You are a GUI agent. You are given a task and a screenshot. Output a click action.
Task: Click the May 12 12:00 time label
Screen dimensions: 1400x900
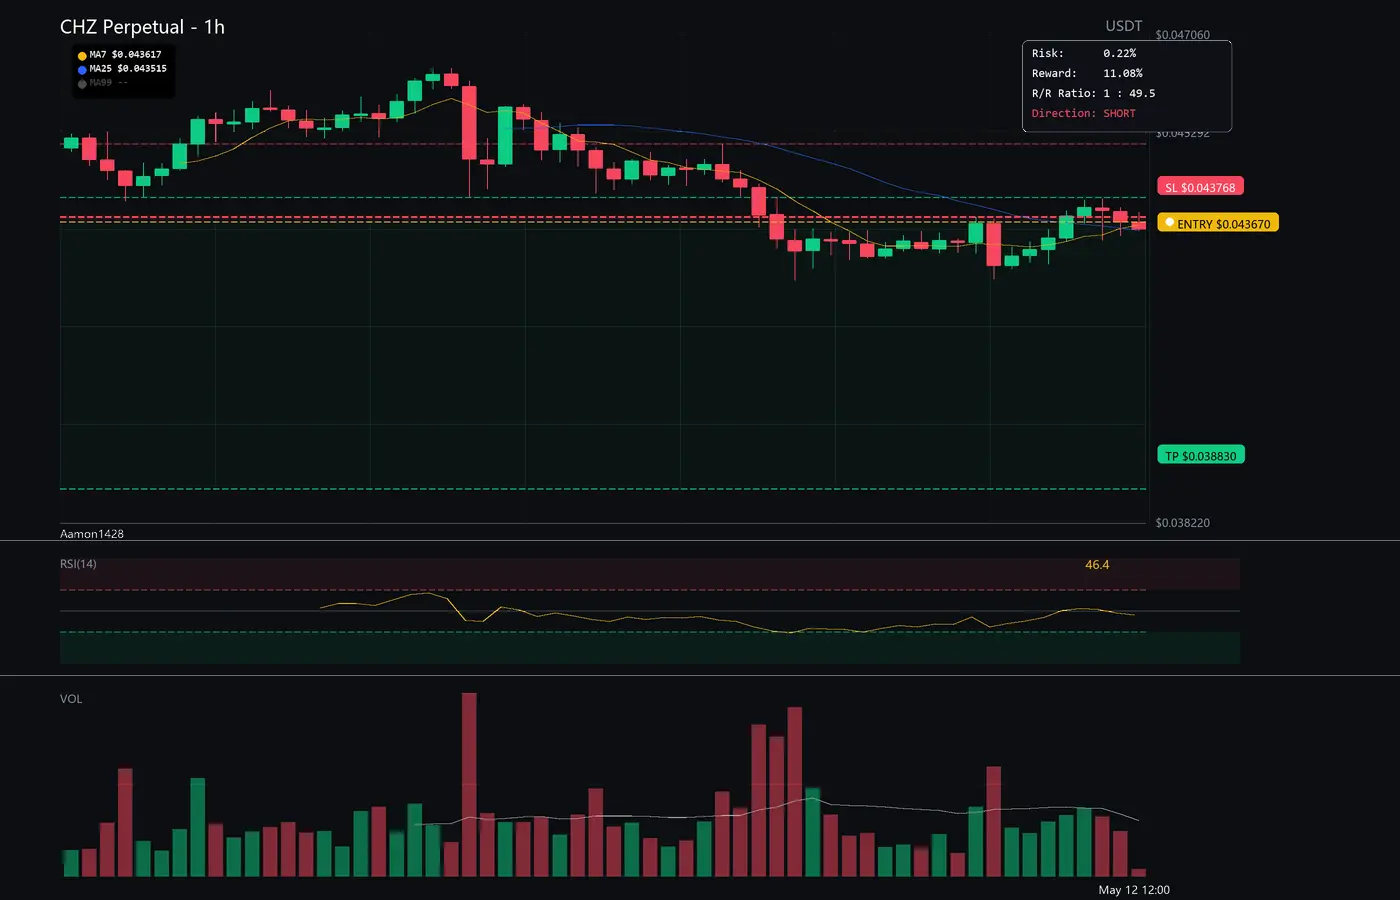[1134, 890]
